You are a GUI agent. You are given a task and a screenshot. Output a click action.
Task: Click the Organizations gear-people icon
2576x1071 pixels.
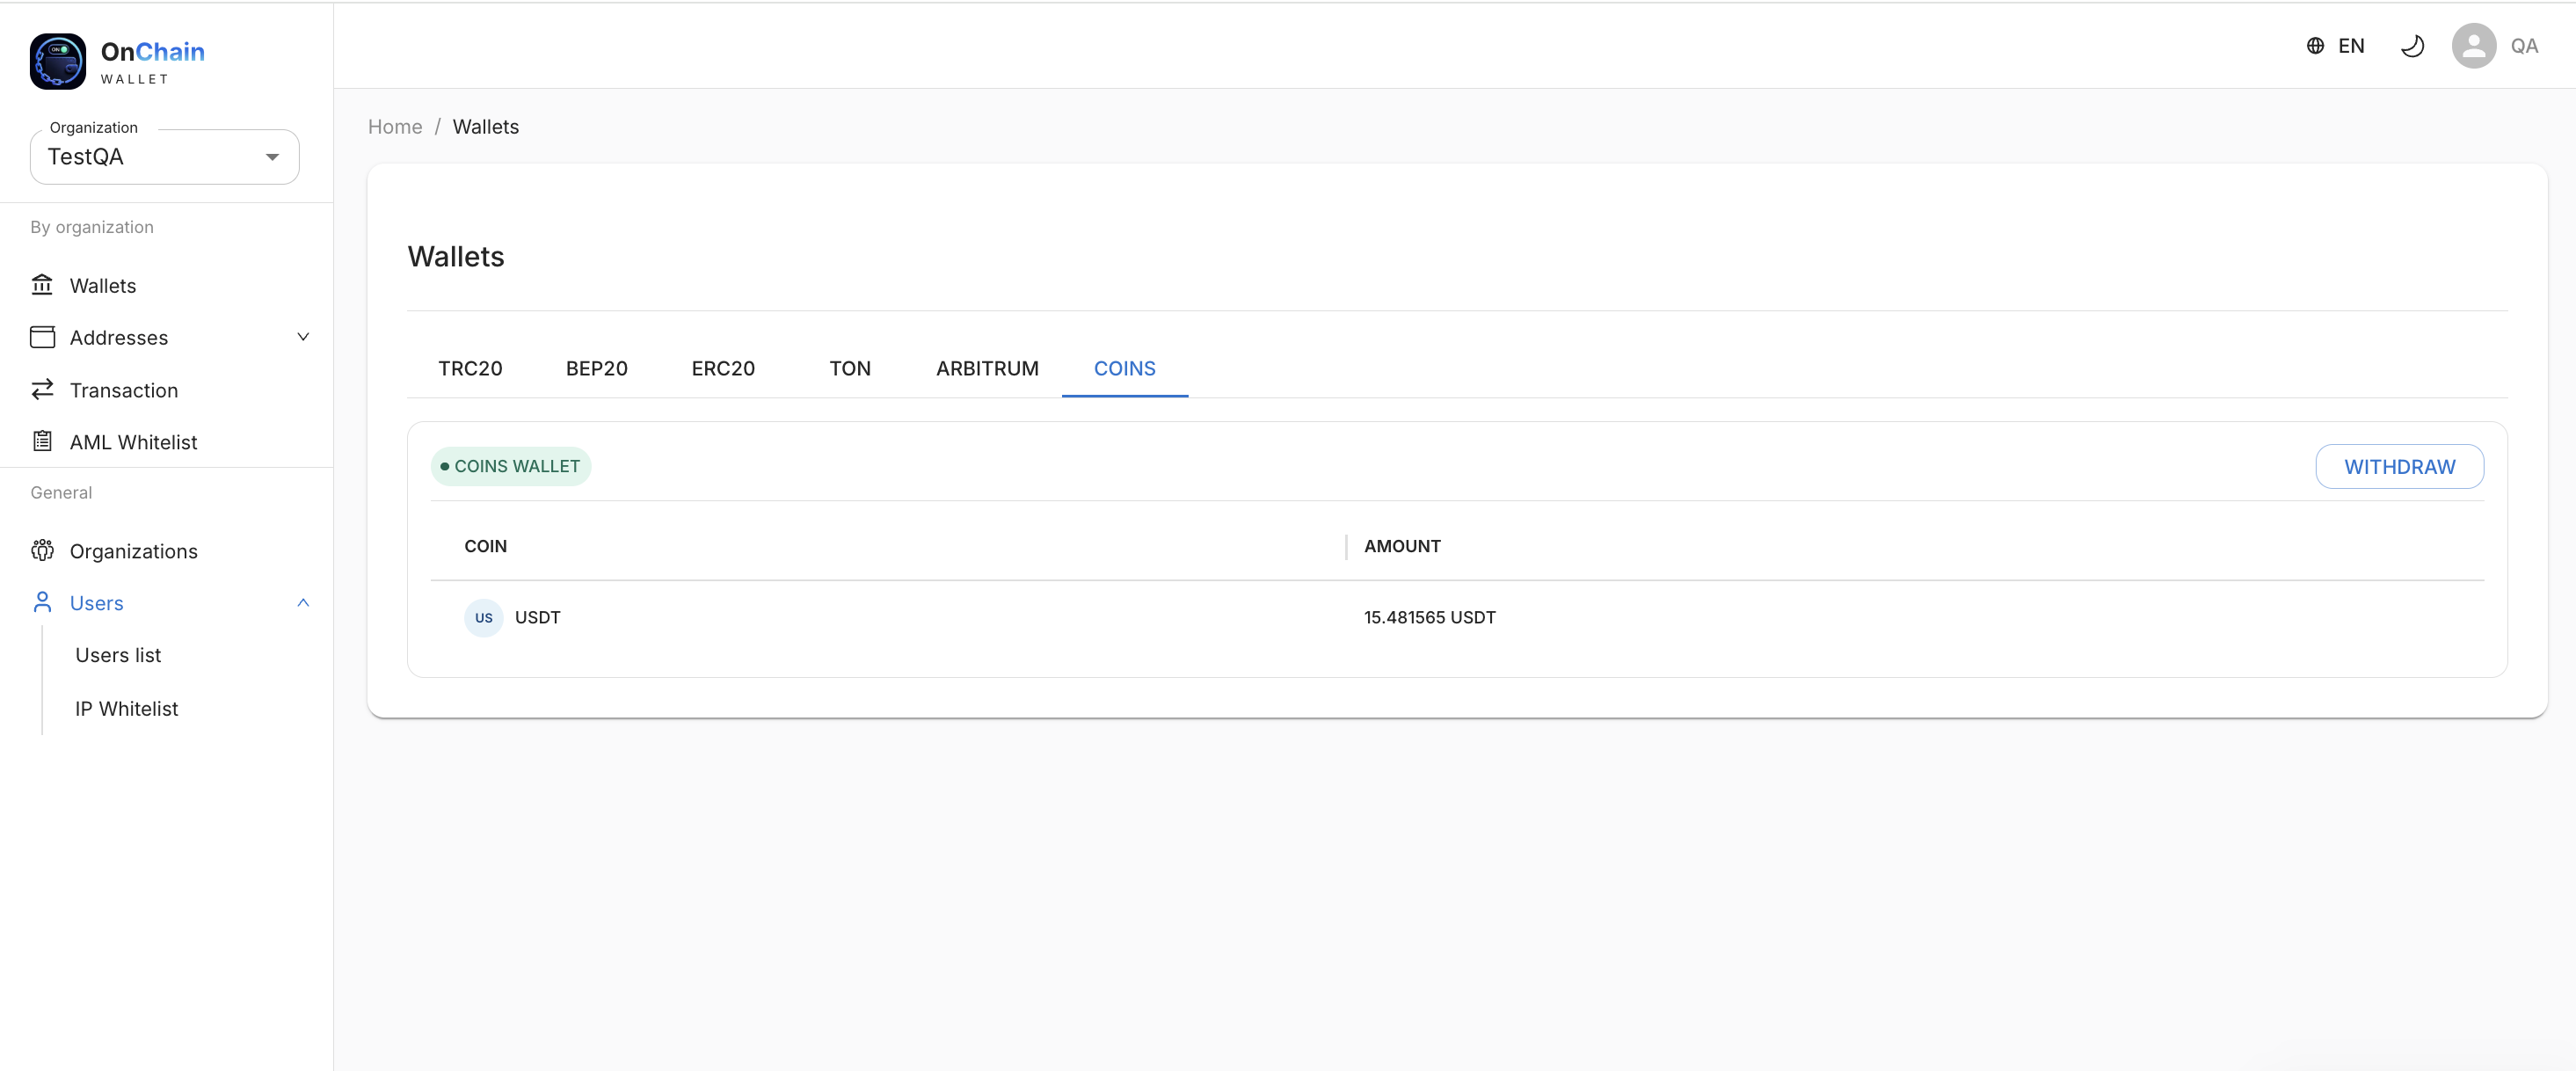(x=42, y=550)
